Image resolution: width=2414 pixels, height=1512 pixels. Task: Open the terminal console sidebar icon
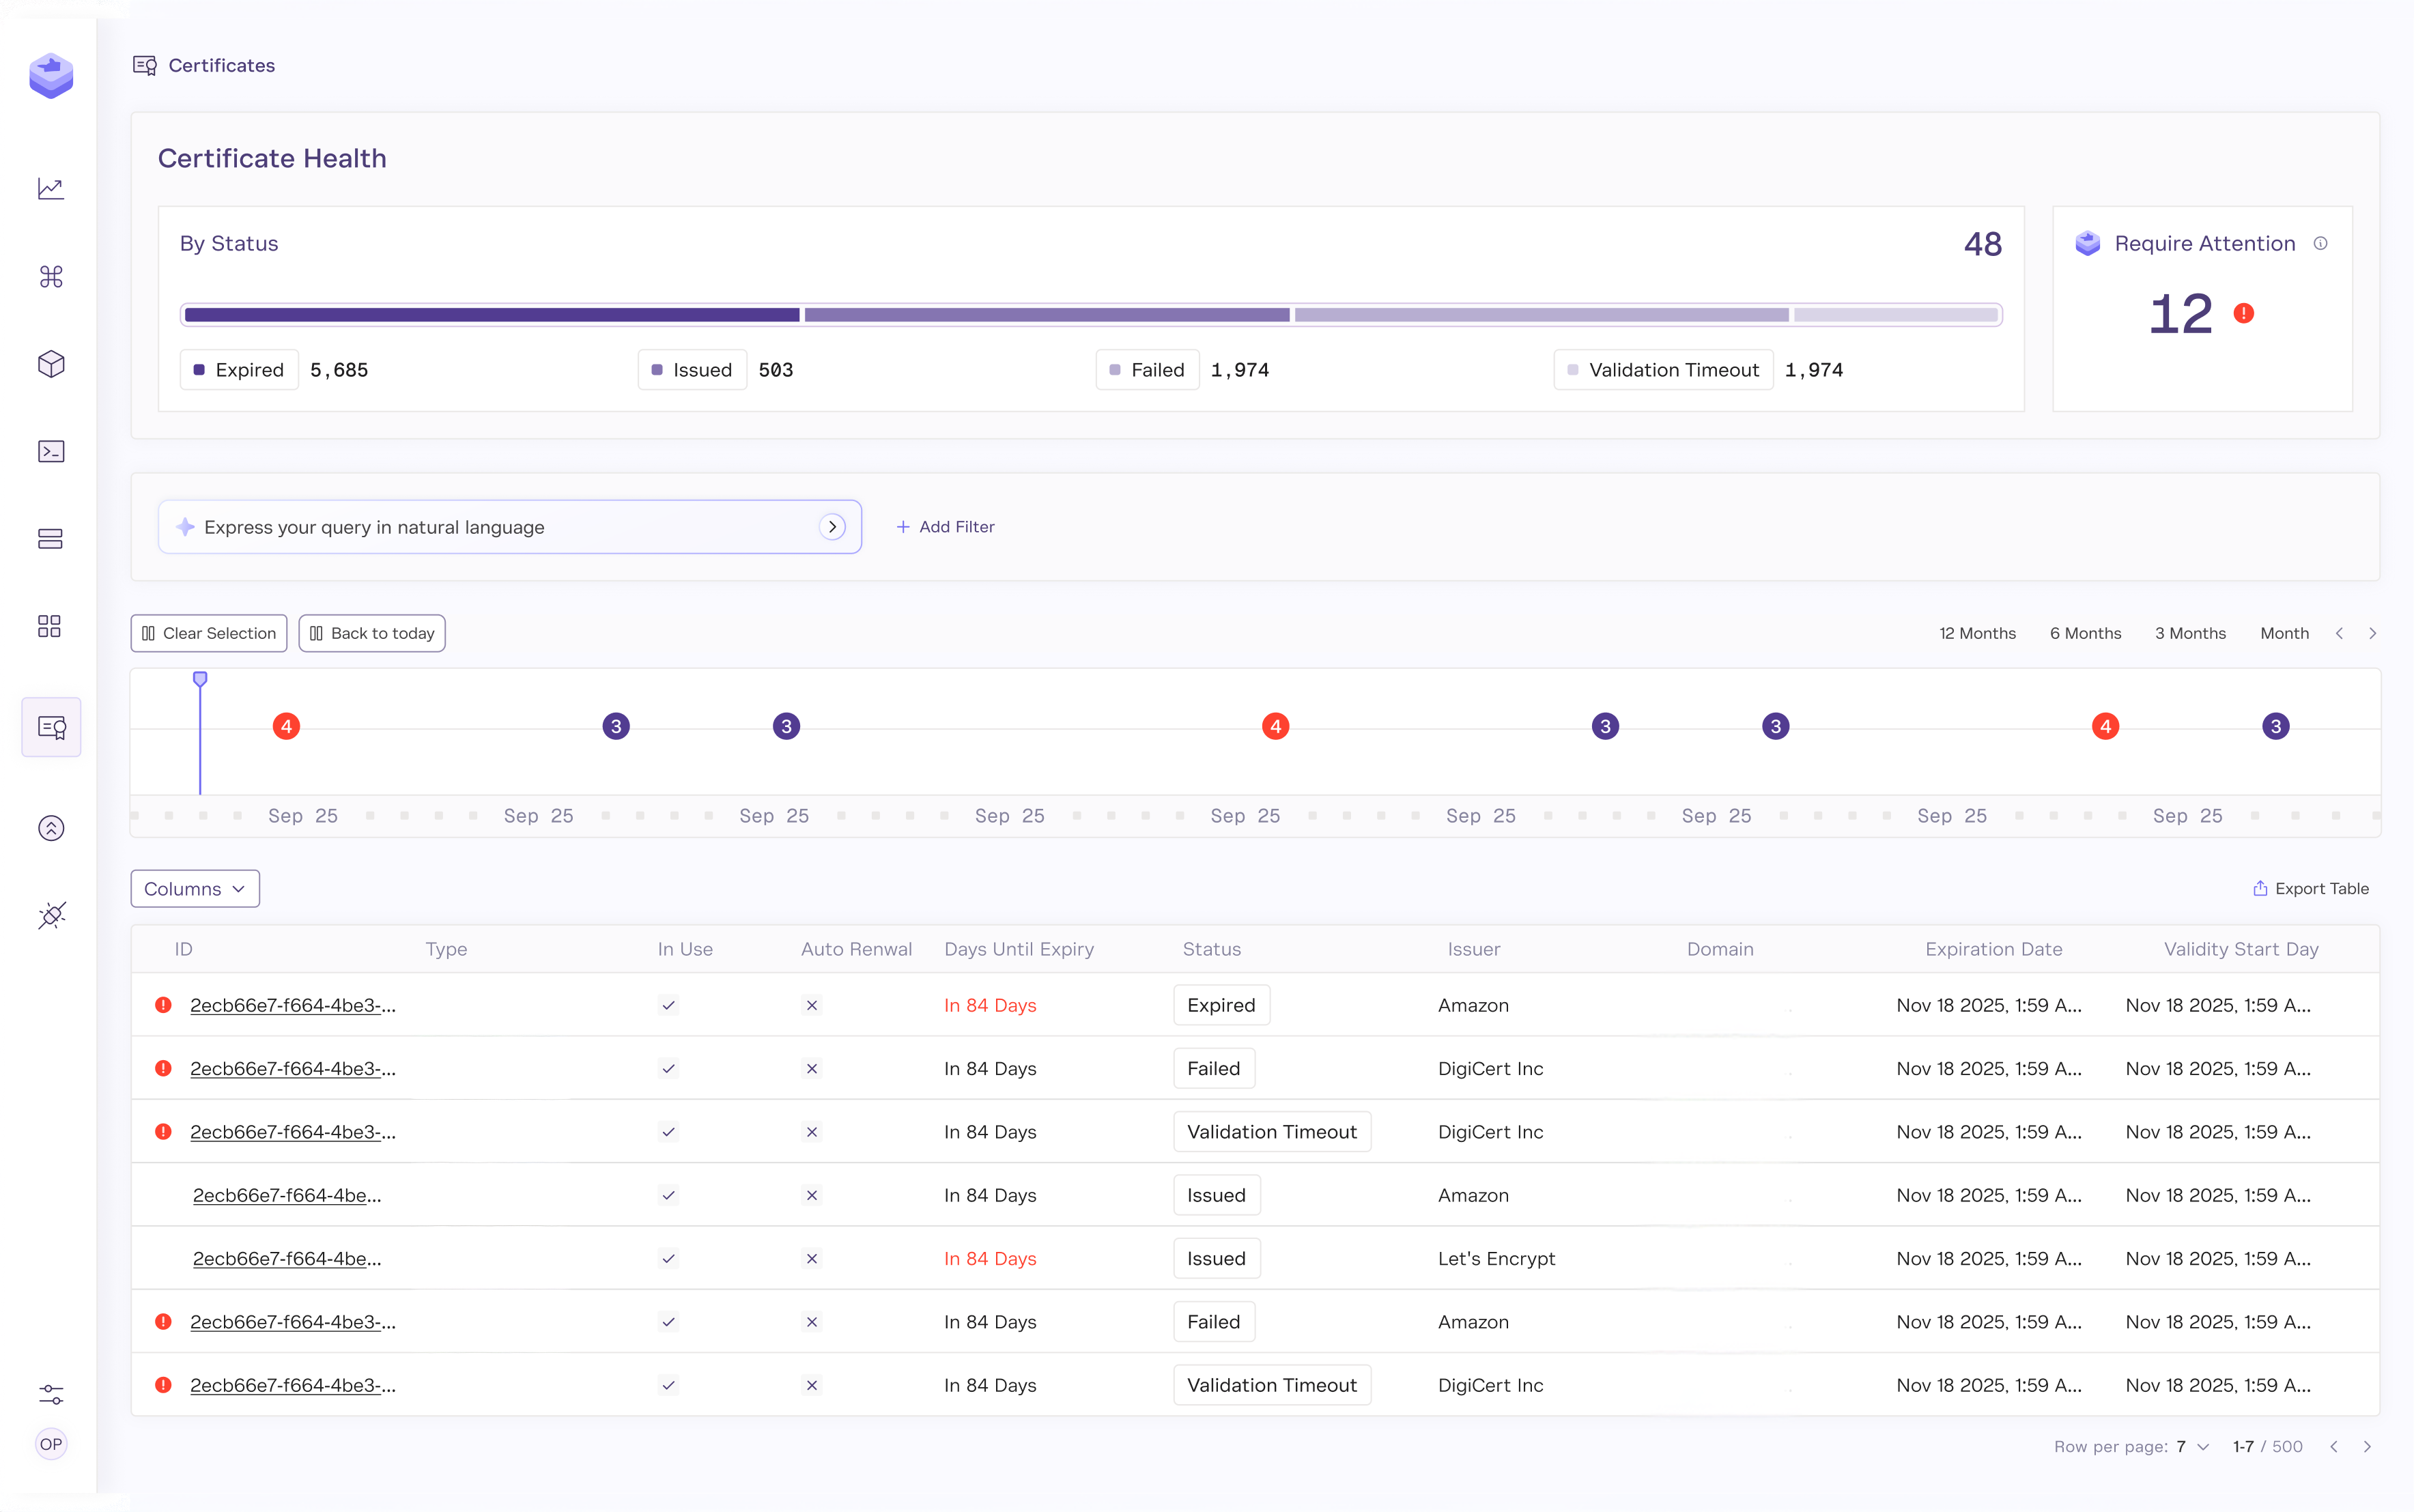click(51, 451)
